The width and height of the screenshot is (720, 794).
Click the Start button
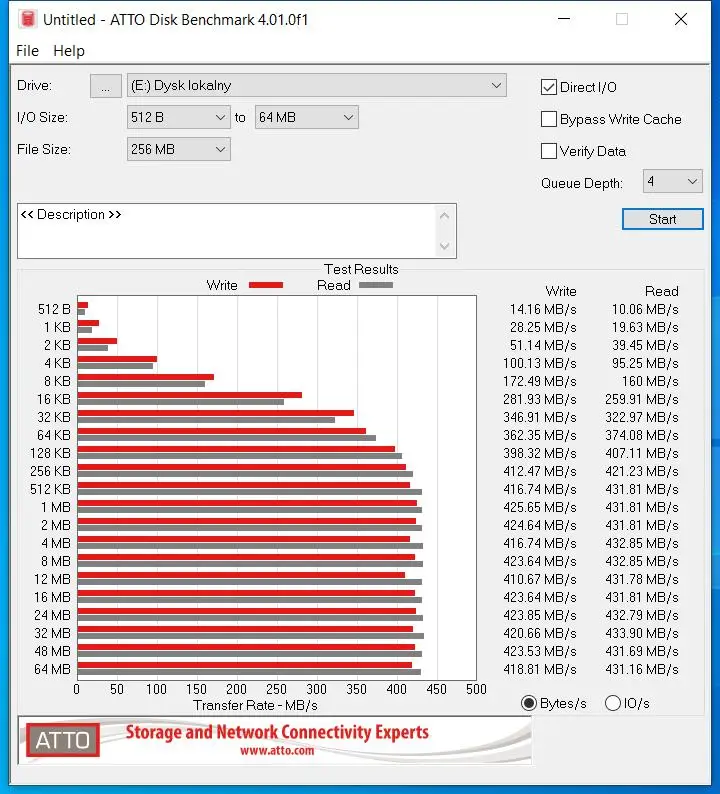(662, 219)
